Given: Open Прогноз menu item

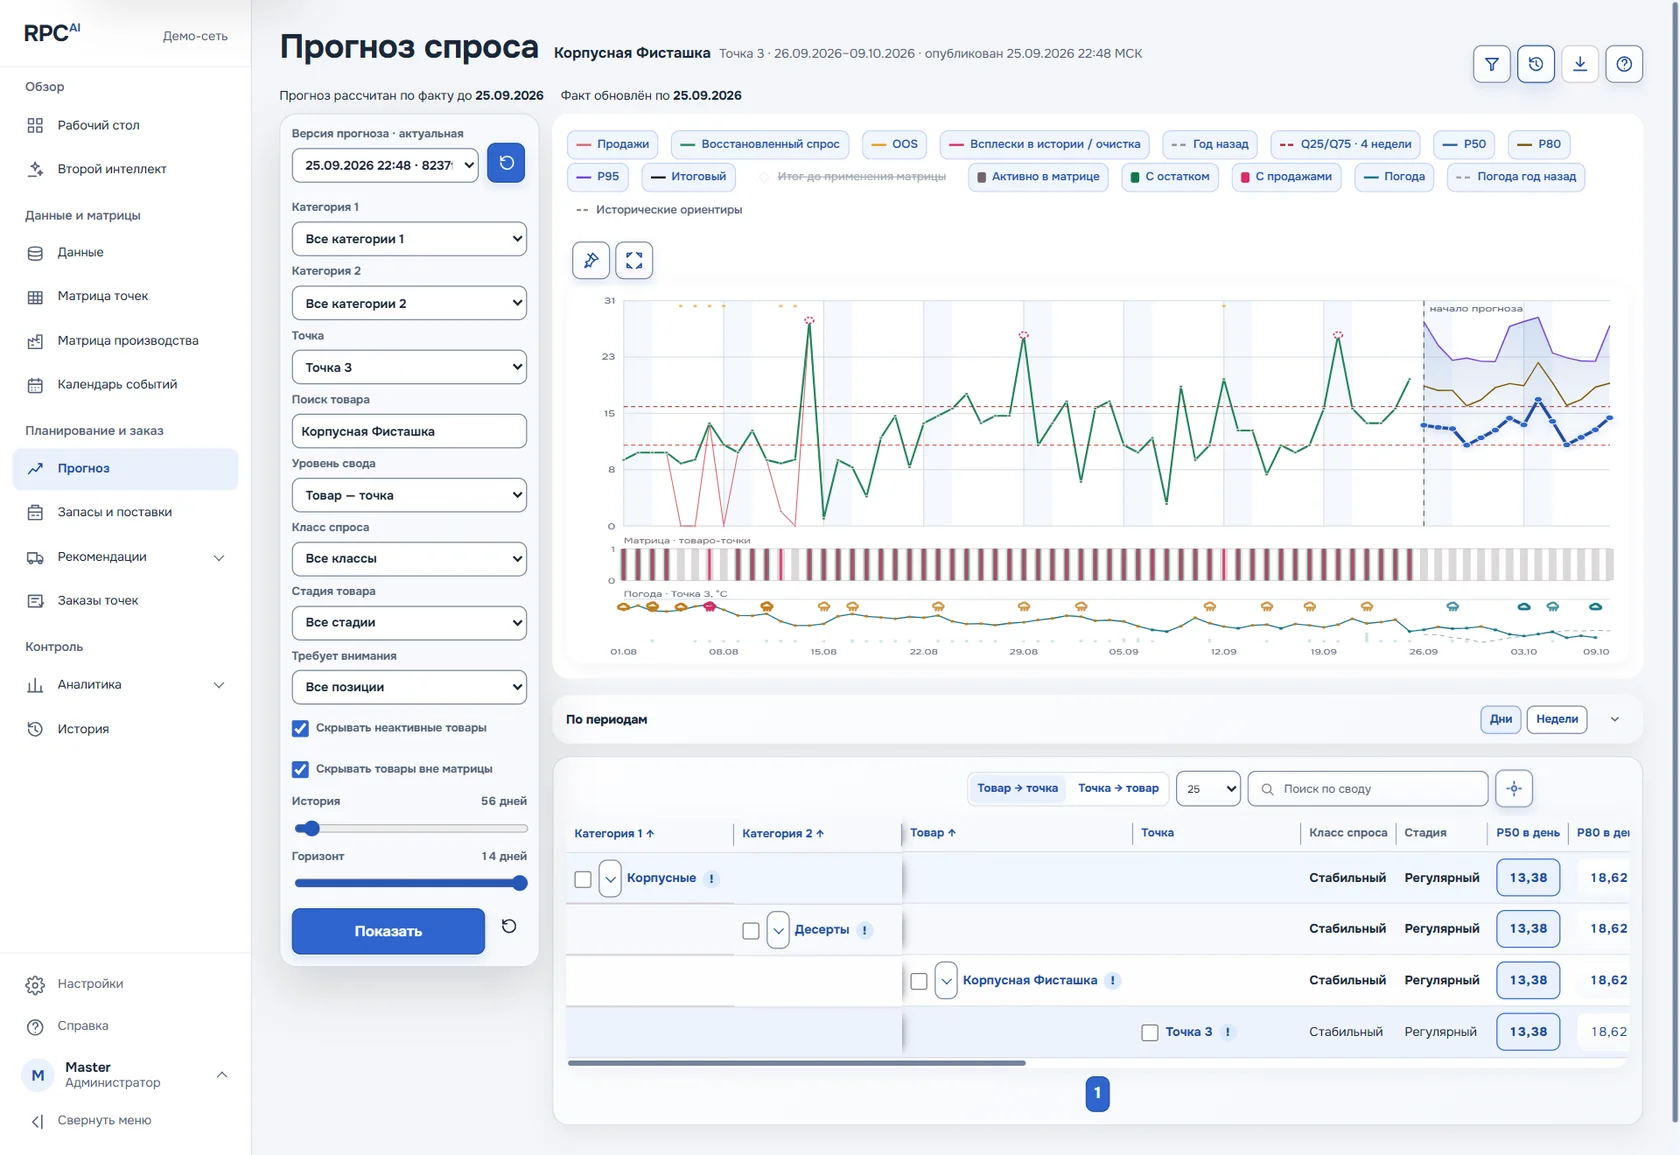Looking at the screenshot, I should tap(125, 469).
